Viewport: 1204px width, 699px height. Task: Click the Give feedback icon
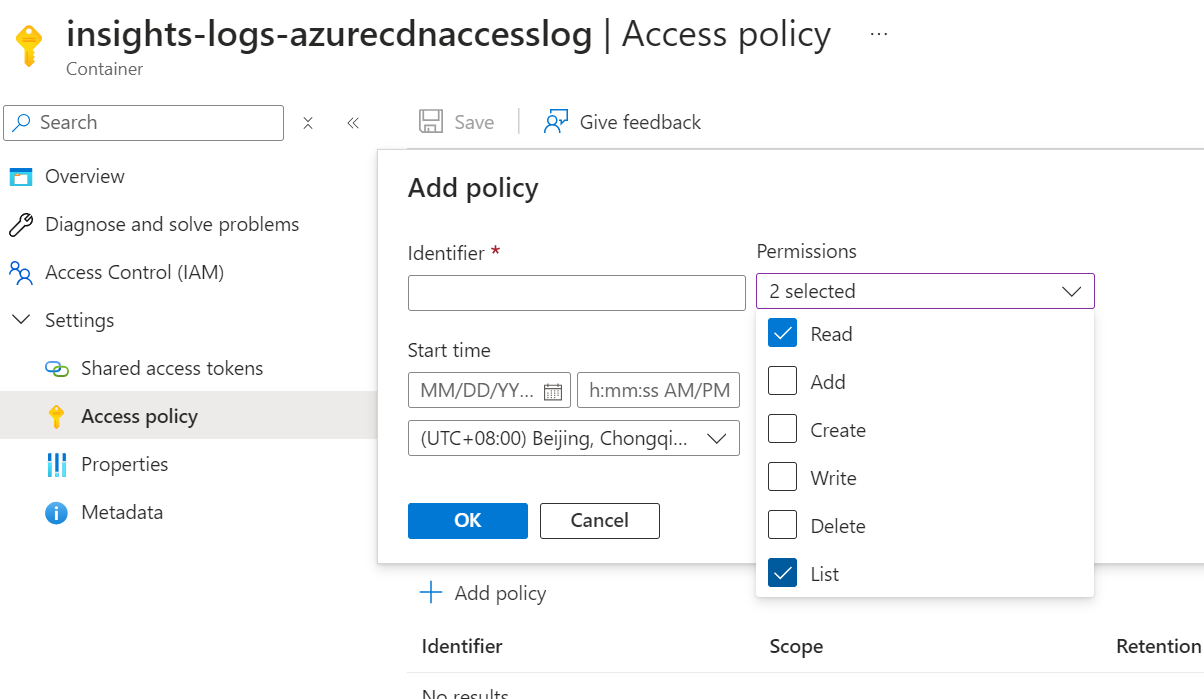(x=555, y=122)
